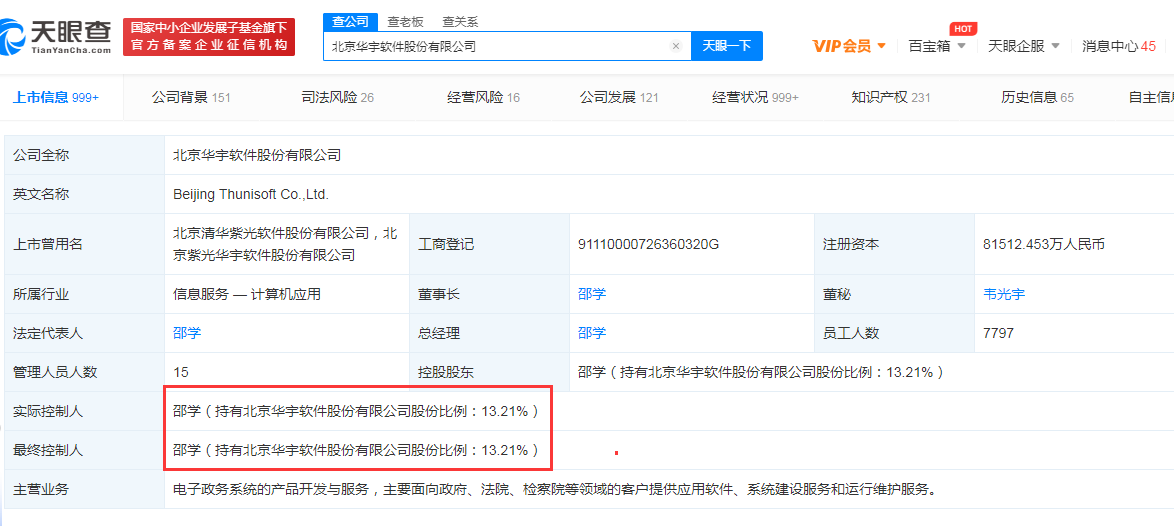Open the 公司背景 tab
Screen dimensions: 1174x526
coord(191,97)
